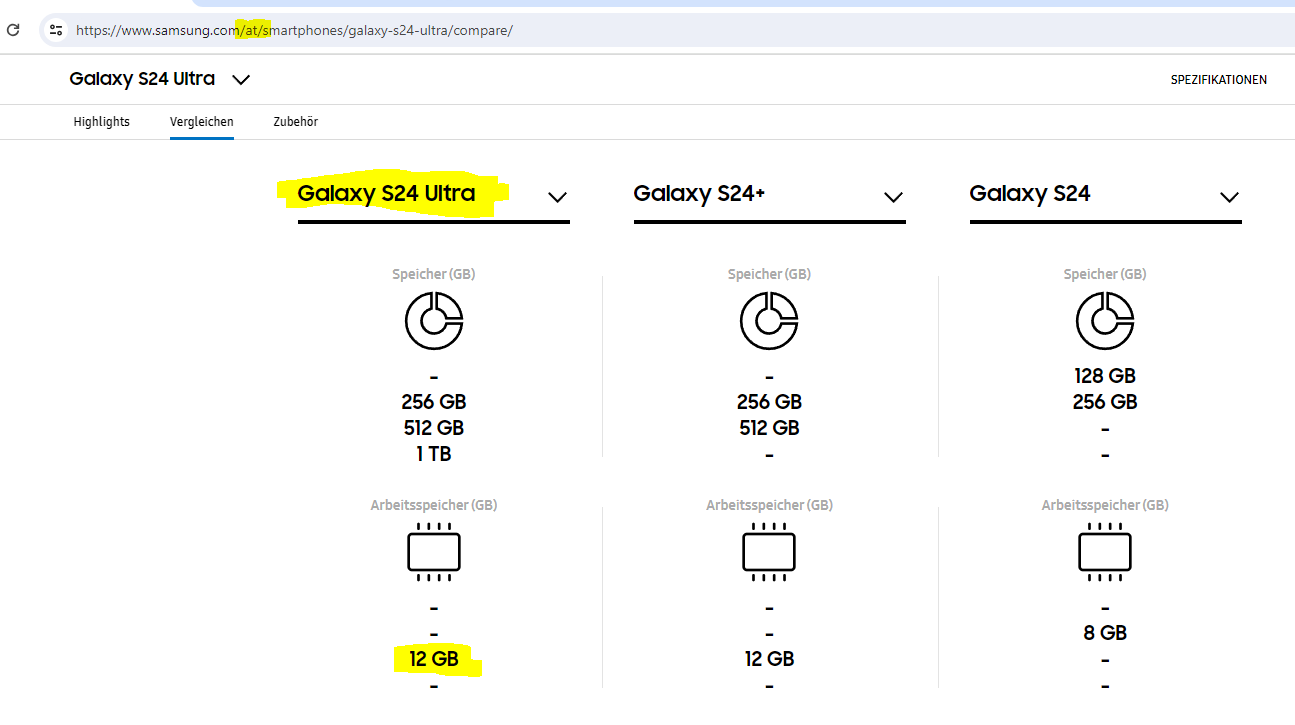Screen dimensions: 1295x725
Task: Click RAM chip icon under Galaxy S24 Ultra
Action: point(434,551)
